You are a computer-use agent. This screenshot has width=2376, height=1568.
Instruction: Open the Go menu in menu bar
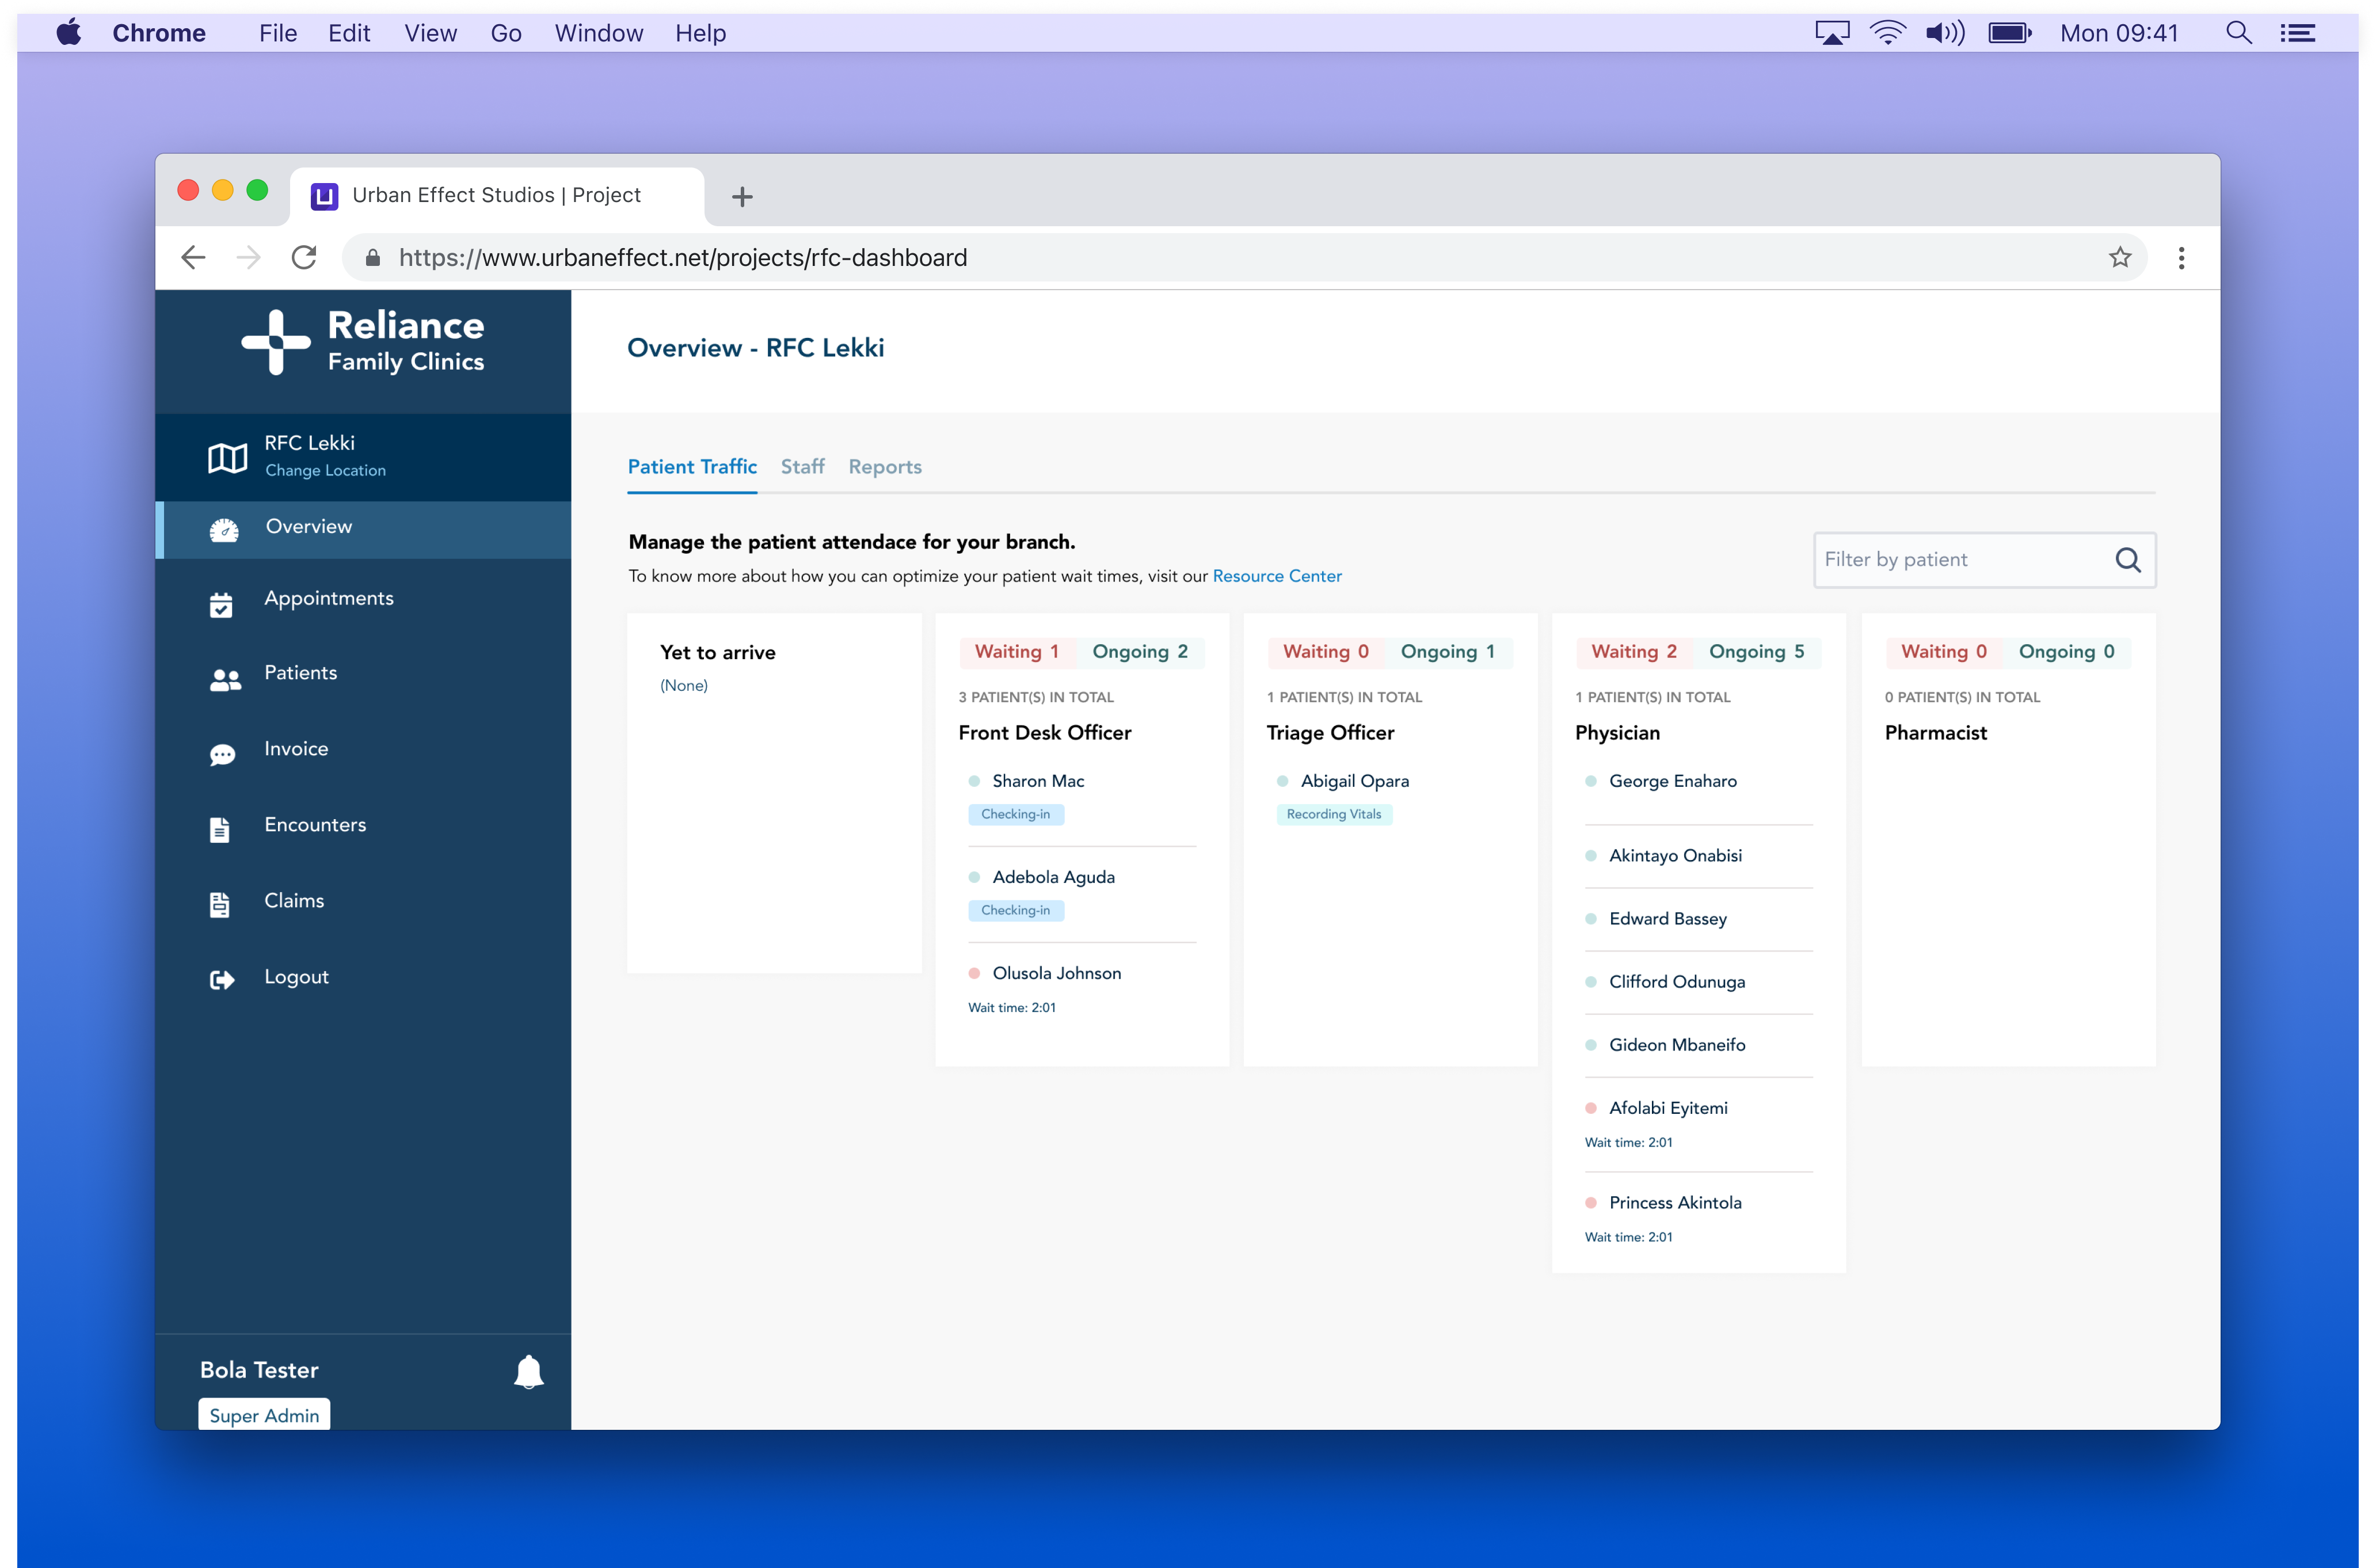(x=506, y=33)
